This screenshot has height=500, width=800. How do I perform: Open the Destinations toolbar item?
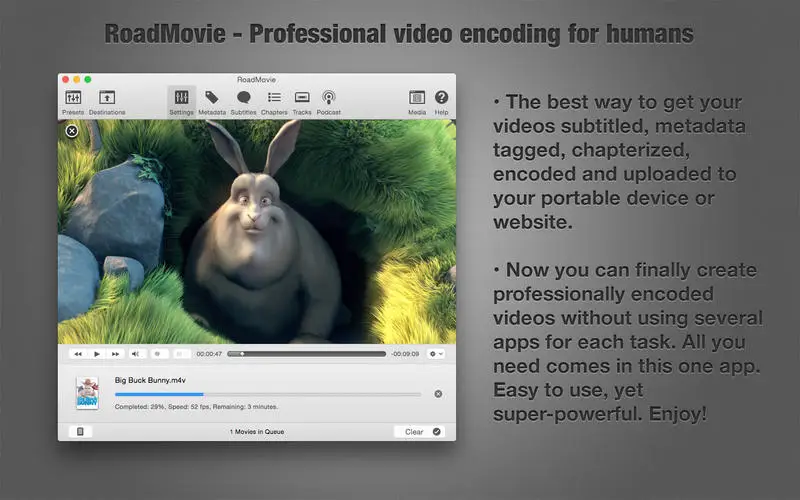coord(107,102)
